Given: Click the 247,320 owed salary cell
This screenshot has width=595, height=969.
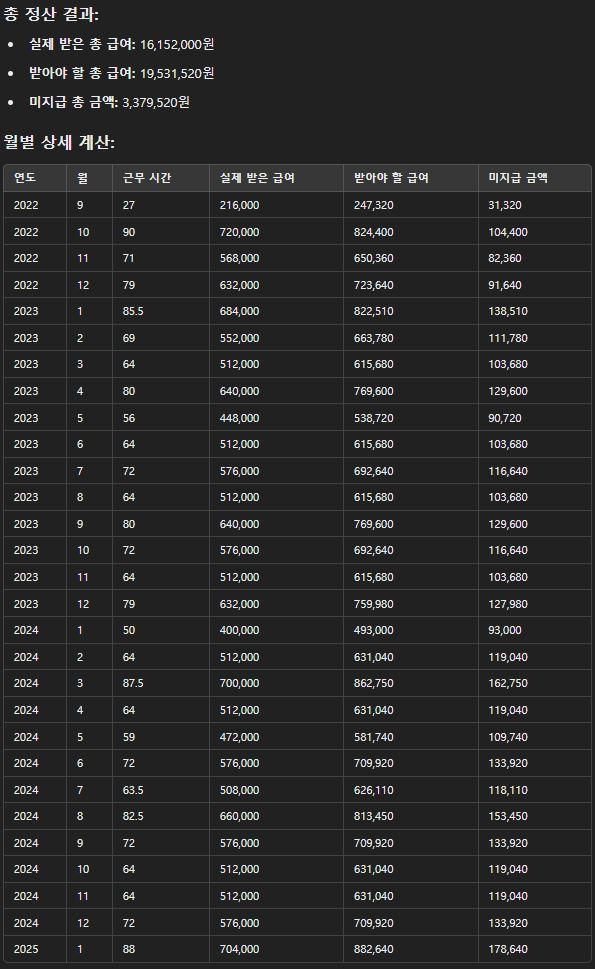Looking at the screenshot, I should tap(373, 205).
